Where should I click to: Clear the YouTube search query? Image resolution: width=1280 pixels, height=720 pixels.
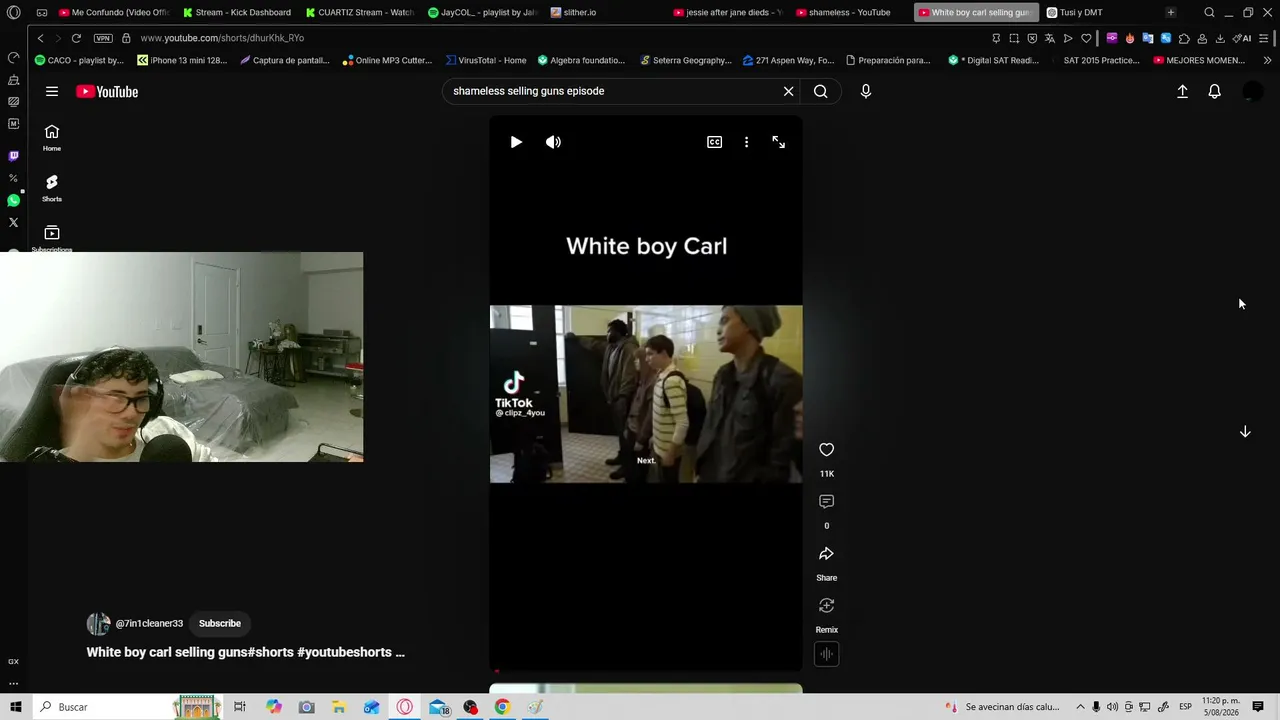[x=788, y=91]
